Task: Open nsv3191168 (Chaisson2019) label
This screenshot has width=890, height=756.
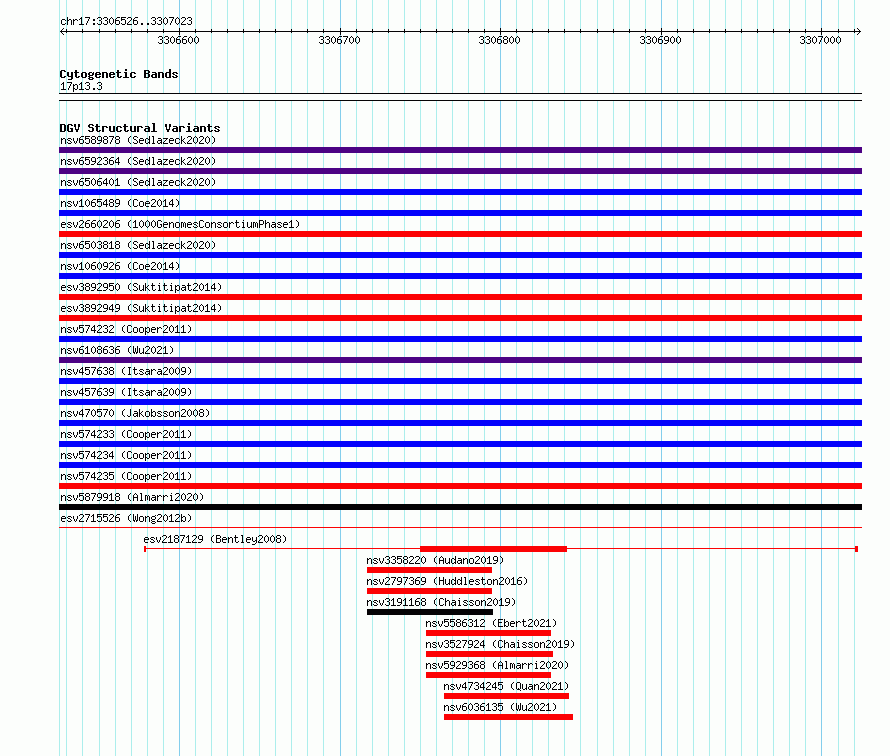Action: [x=441, y=602]
